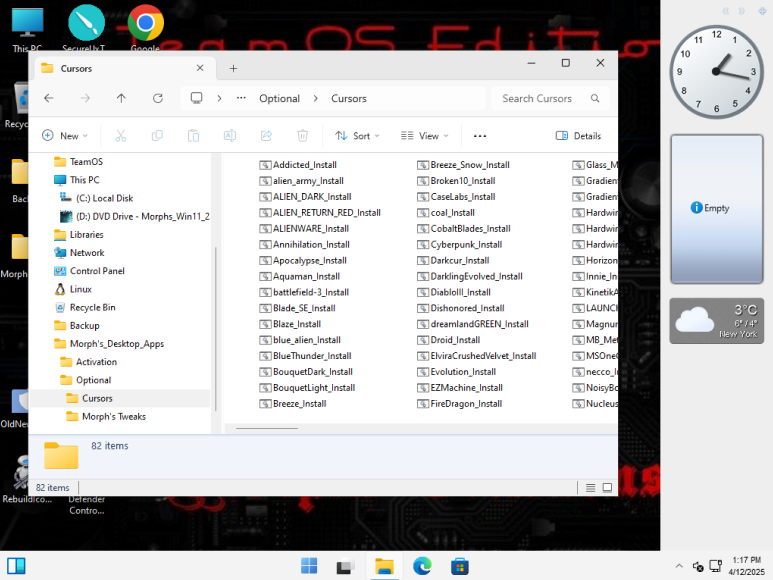
Task: Open the Windows Start button
Action: pos(309,566)
